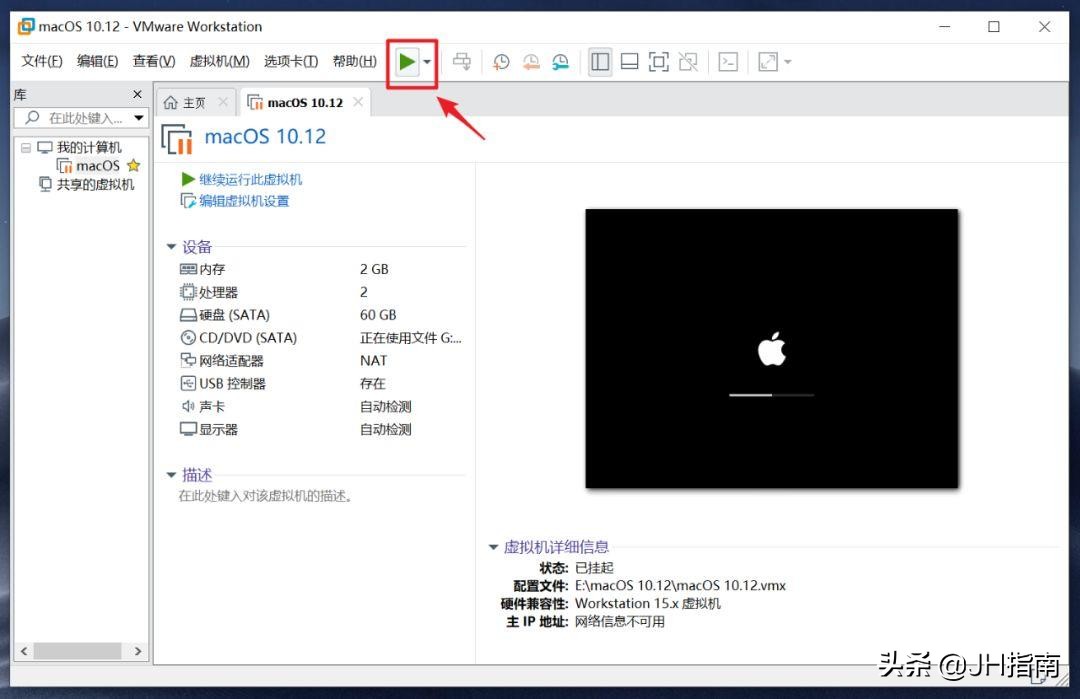The image size is (1080, 699).
Task: Click the 正在使用文件 G: CD/DVD value
Action: point(411,337)
